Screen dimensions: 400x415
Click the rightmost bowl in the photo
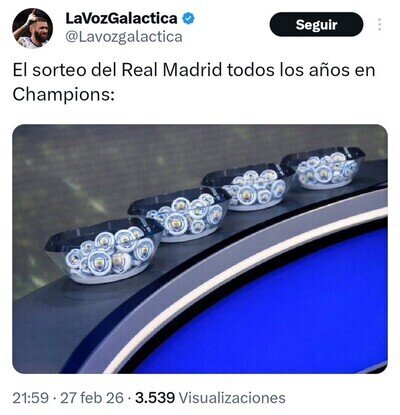tap(323, 169)
